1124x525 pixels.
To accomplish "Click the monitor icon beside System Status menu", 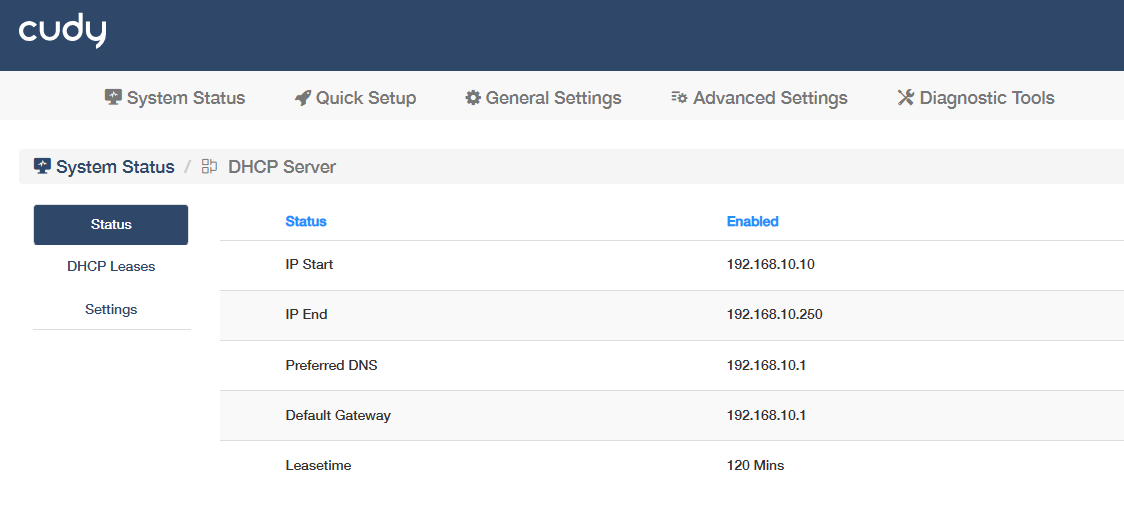I will tap(113, 98).
